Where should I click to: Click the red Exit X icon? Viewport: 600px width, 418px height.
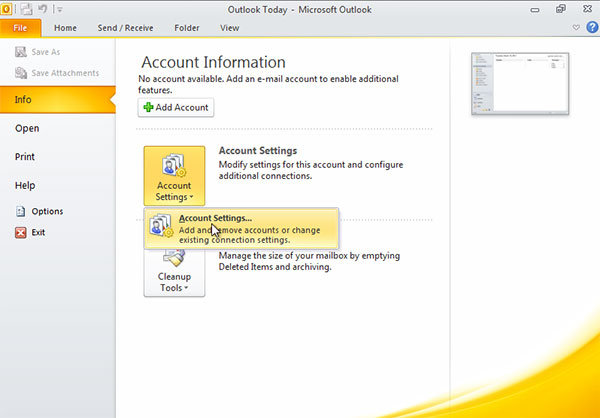[21, 232]
